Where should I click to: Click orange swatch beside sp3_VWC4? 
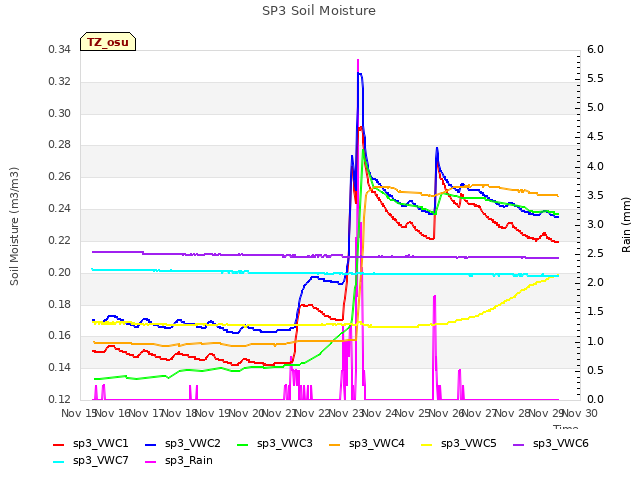pyautogui.click(x=335, y=444)
